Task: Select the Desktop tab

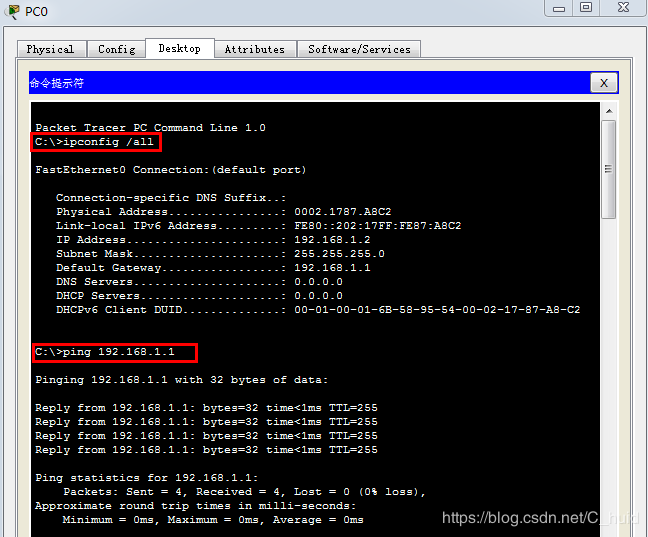Action: tap(180, 48)
